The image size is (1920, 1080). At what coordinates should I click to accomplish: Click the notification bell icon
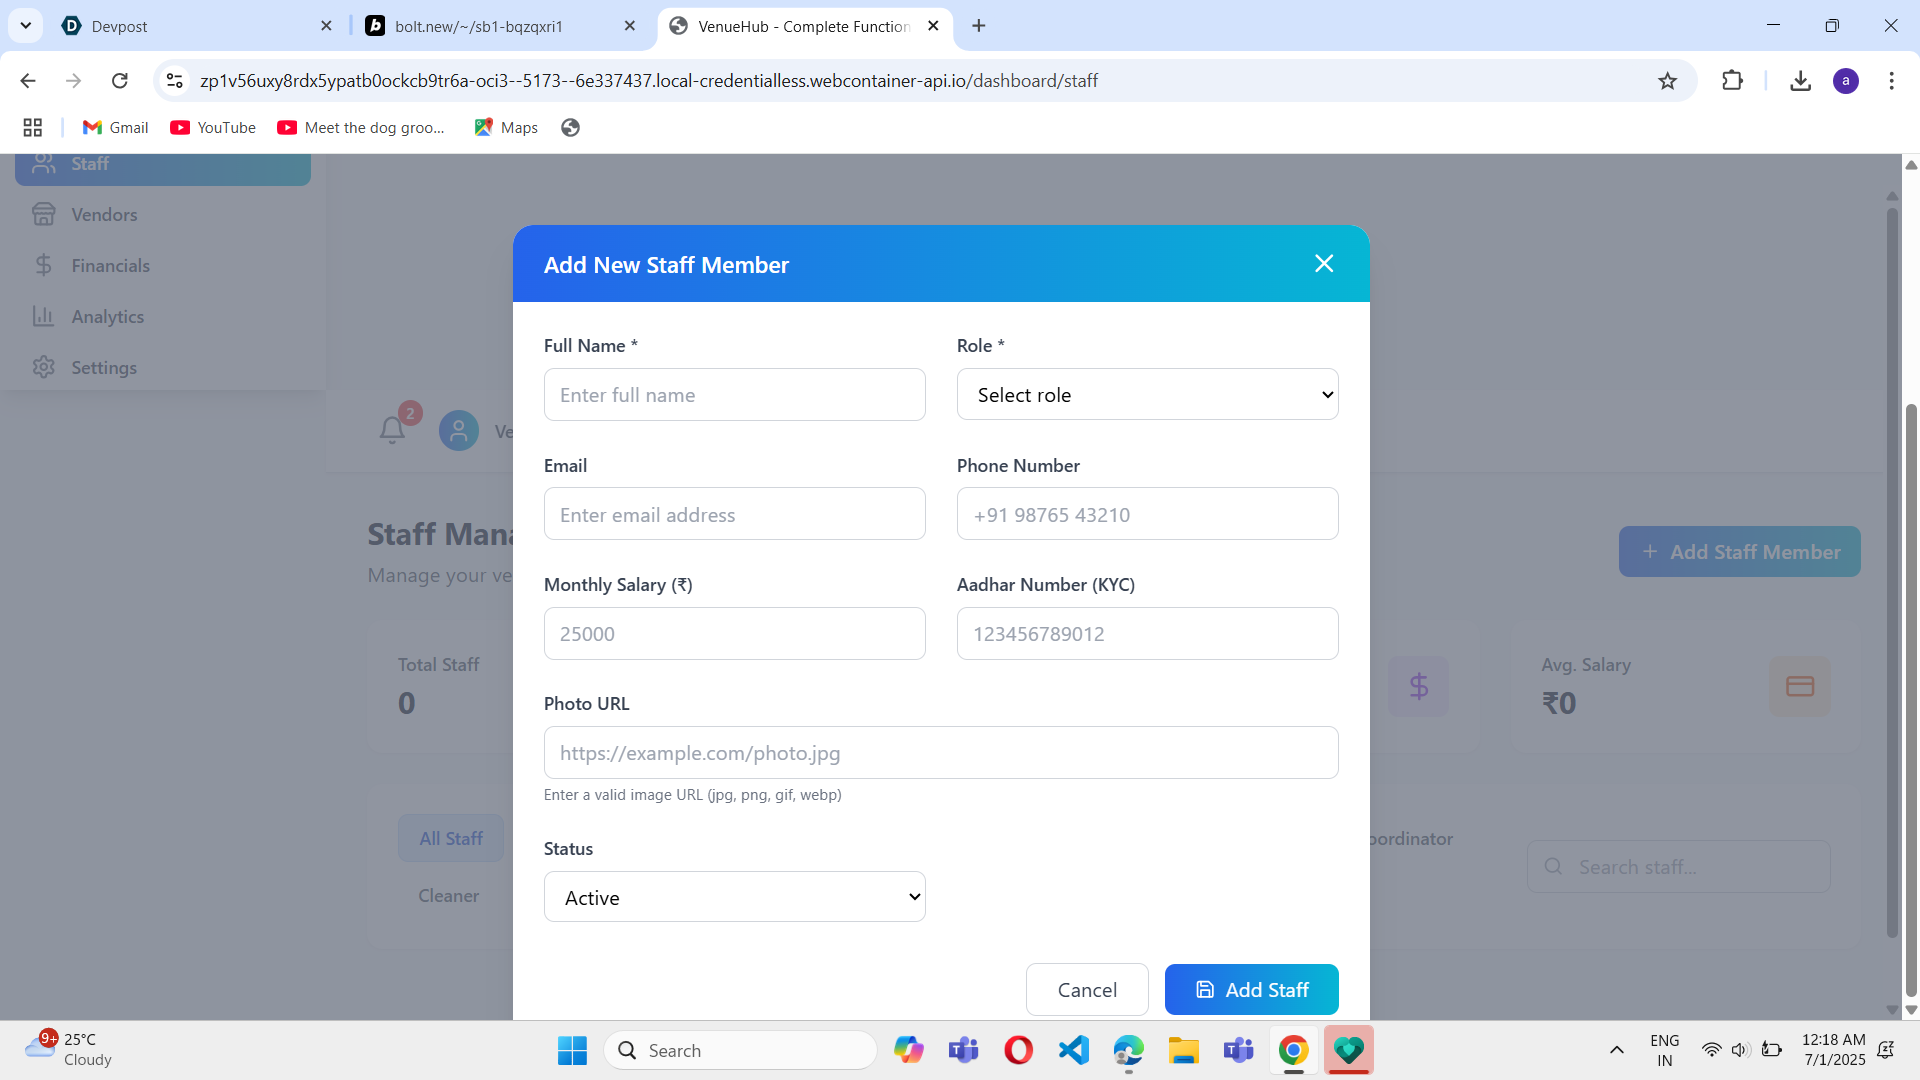[x=392, y=430]
